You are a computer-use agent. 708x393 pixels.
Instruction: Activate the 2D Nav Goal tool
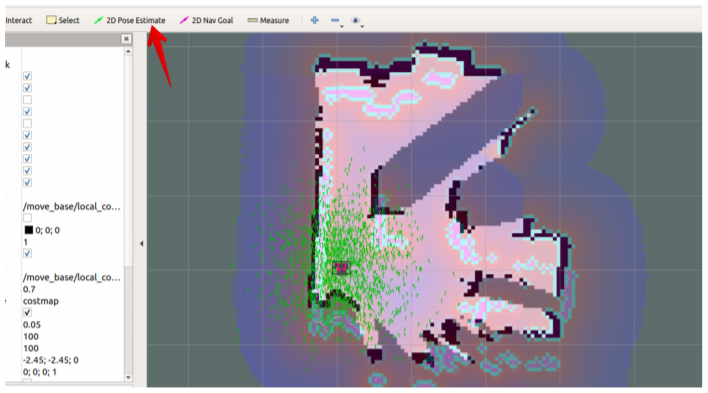[x=206, y=20]
